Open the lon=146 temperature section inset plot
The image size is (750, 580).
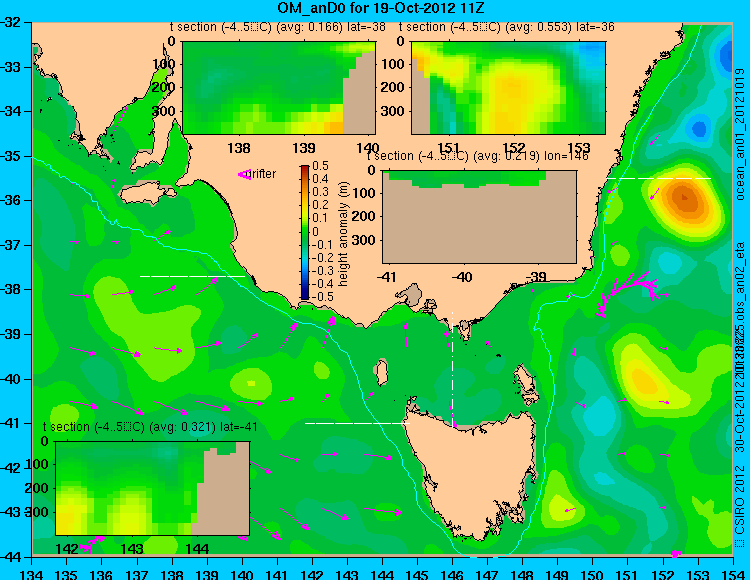point(479,217)
